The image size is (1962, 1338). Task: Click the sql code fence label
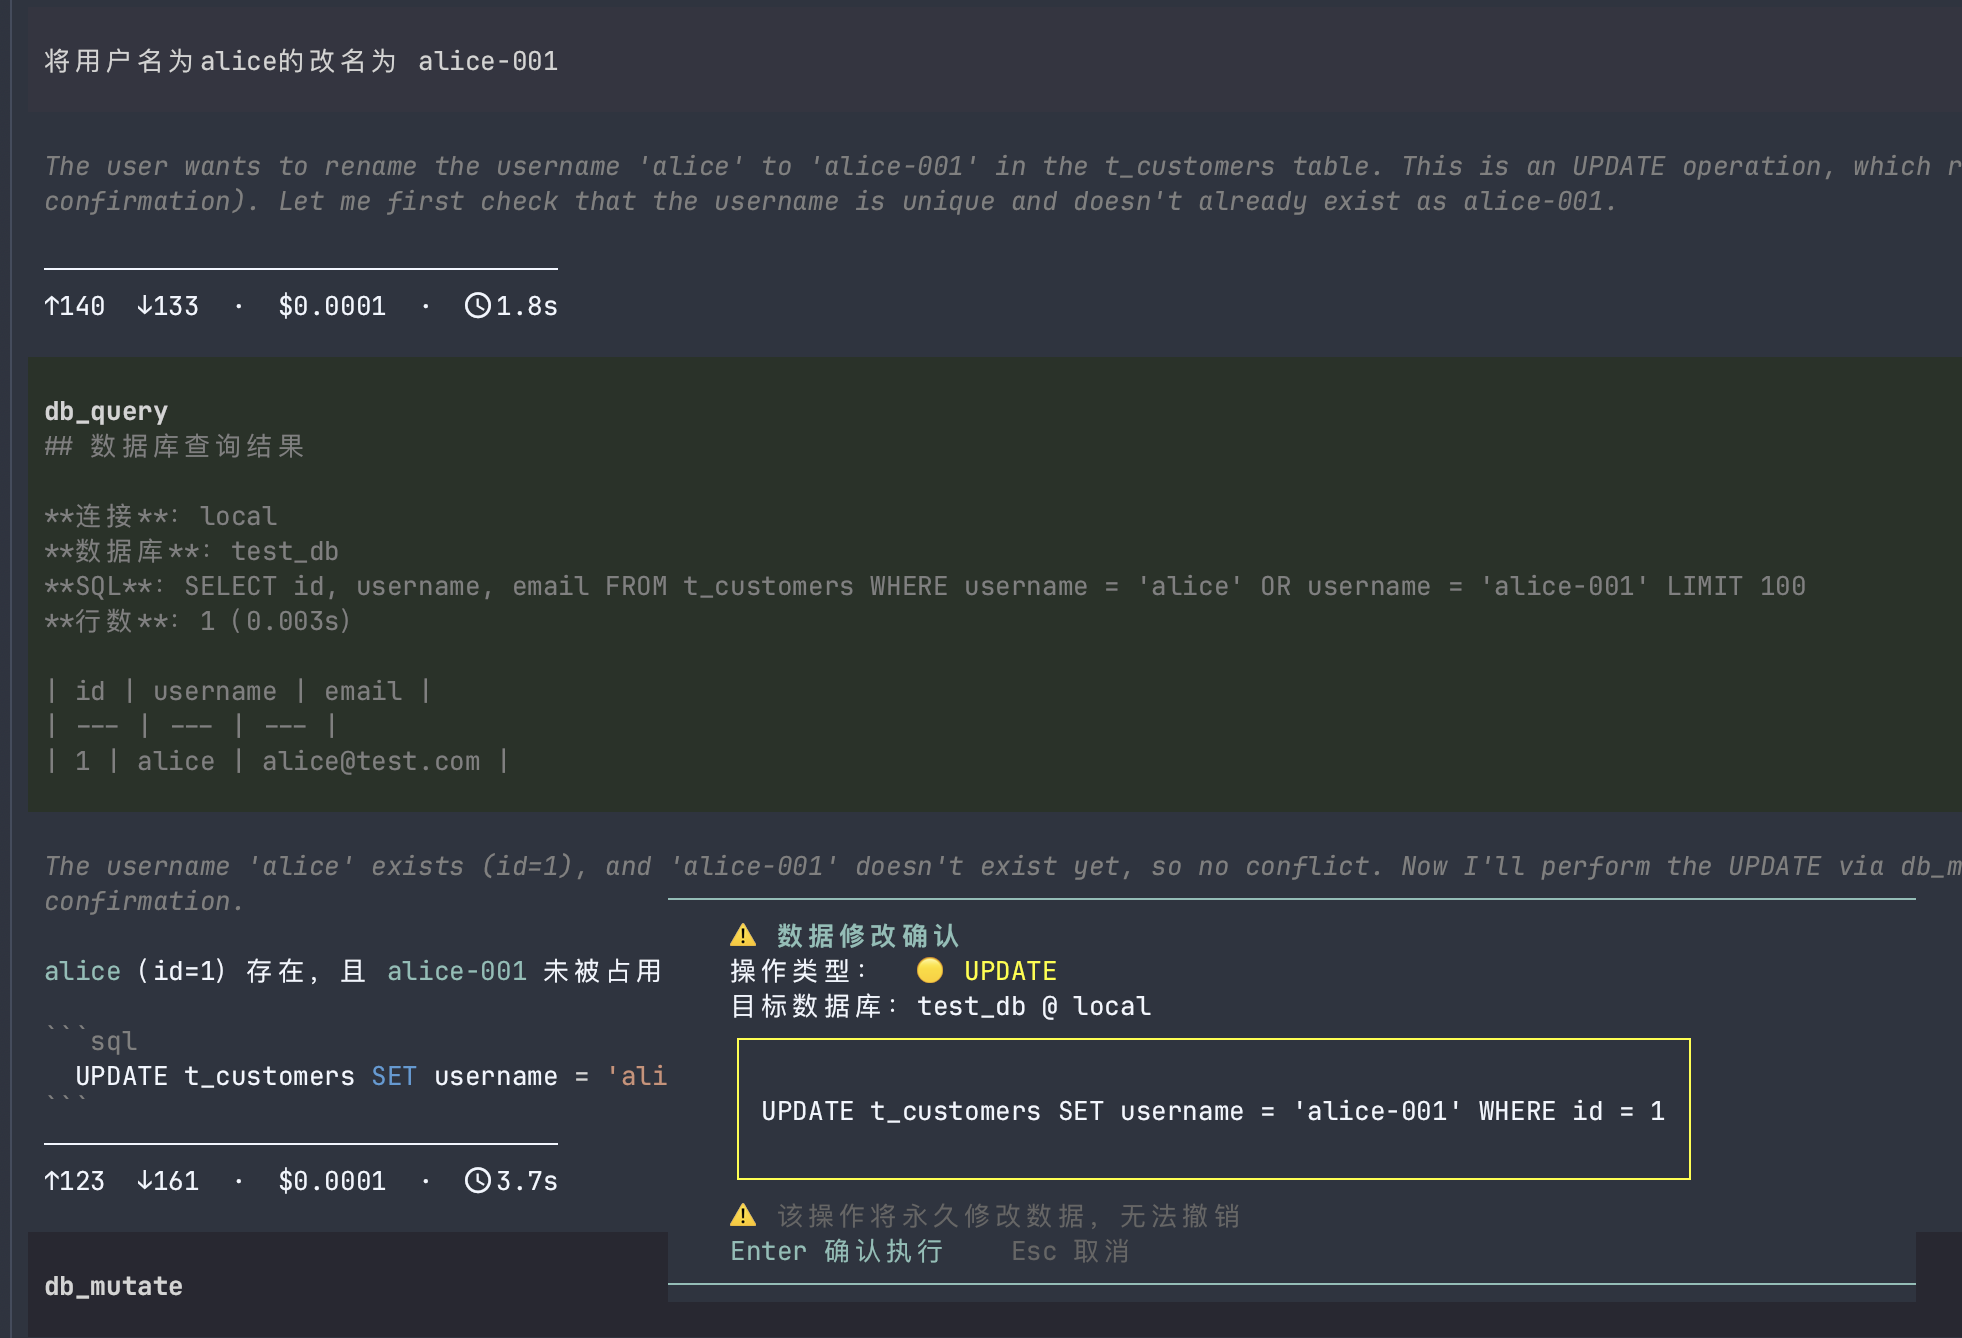113,1041
